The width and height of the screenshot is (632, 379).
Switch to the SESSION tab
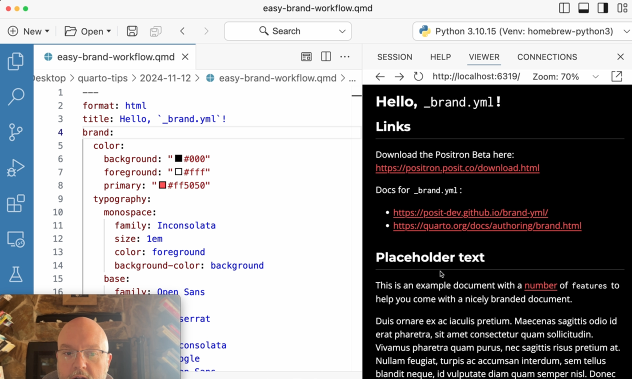click(x=395, y=57)
